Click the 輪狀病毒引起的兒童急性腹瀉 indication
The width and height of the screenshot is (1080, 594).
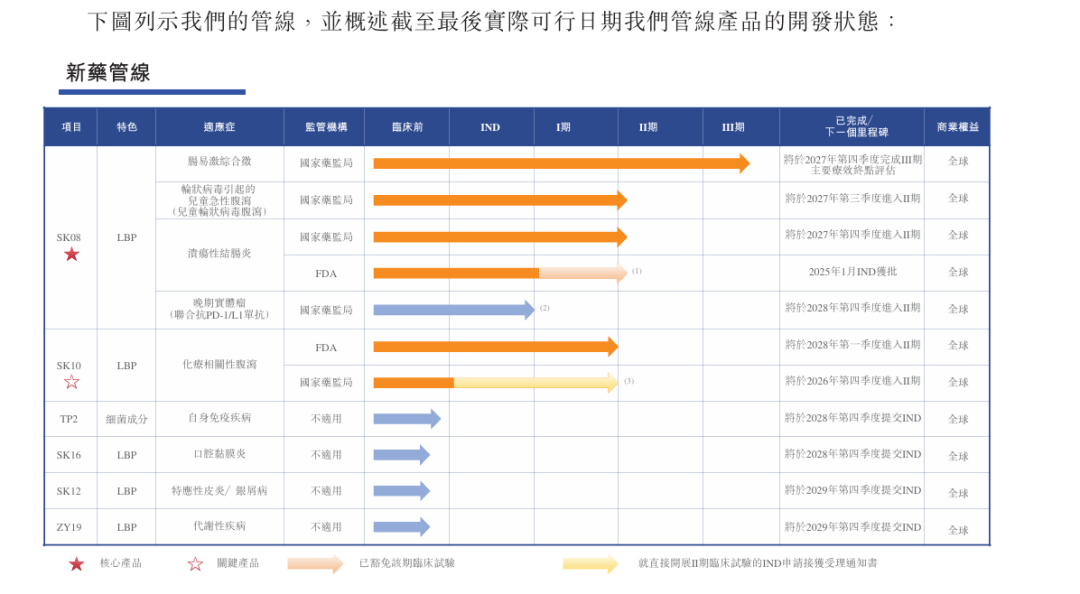[220, 201]
